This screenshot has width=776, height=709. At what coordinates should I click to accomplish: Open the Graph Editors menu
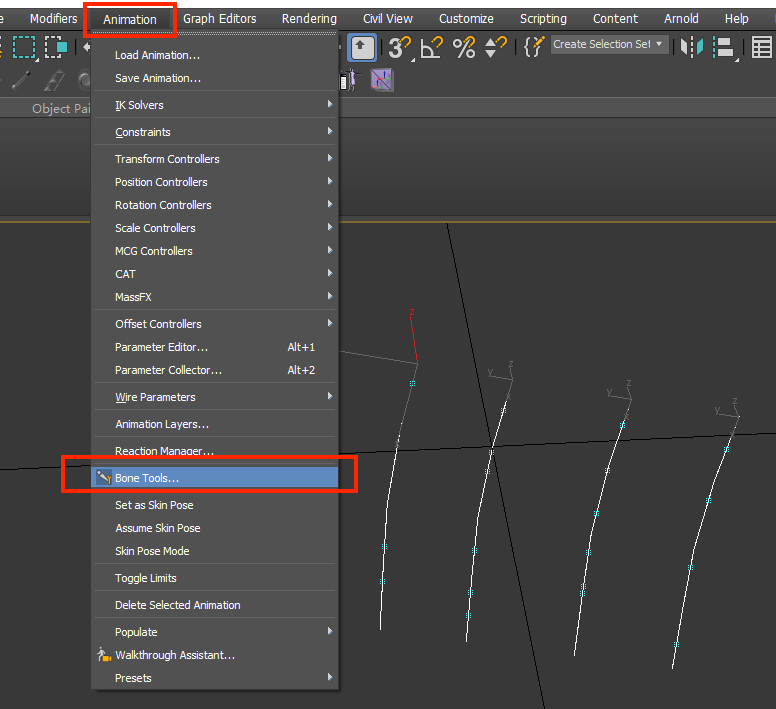220,19
